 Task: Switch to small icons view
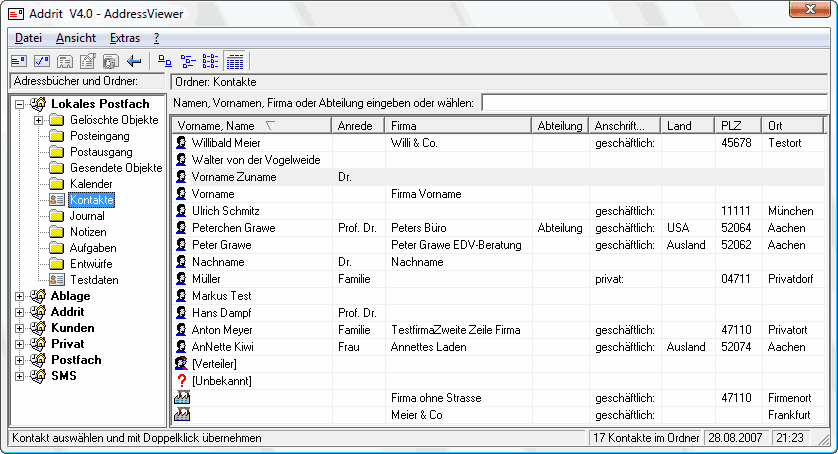point(188,61)
